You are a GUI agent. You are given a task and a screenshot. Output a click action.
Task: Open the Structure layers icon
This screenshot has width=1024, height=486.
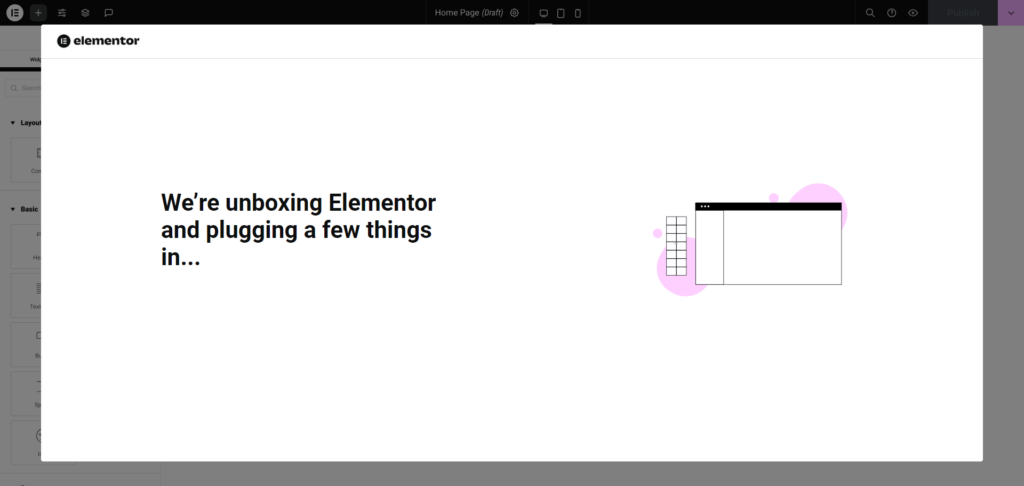click(86, 12)
